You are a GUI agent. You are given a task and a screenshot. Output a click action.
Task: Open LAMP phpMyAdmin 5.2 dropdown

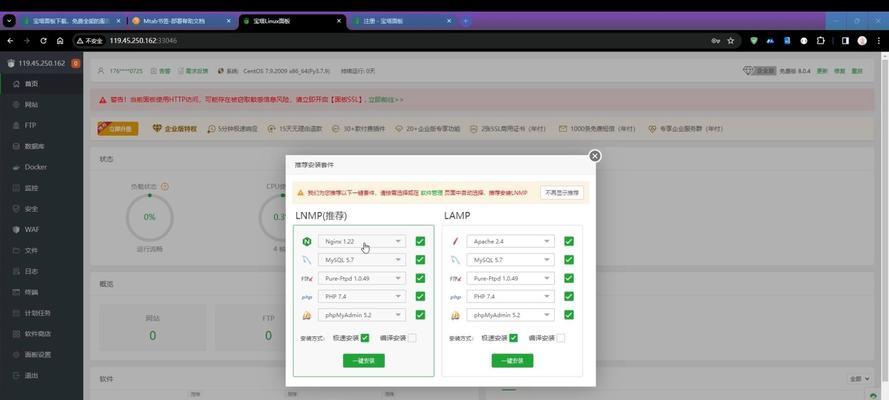(x=510, y=315)
